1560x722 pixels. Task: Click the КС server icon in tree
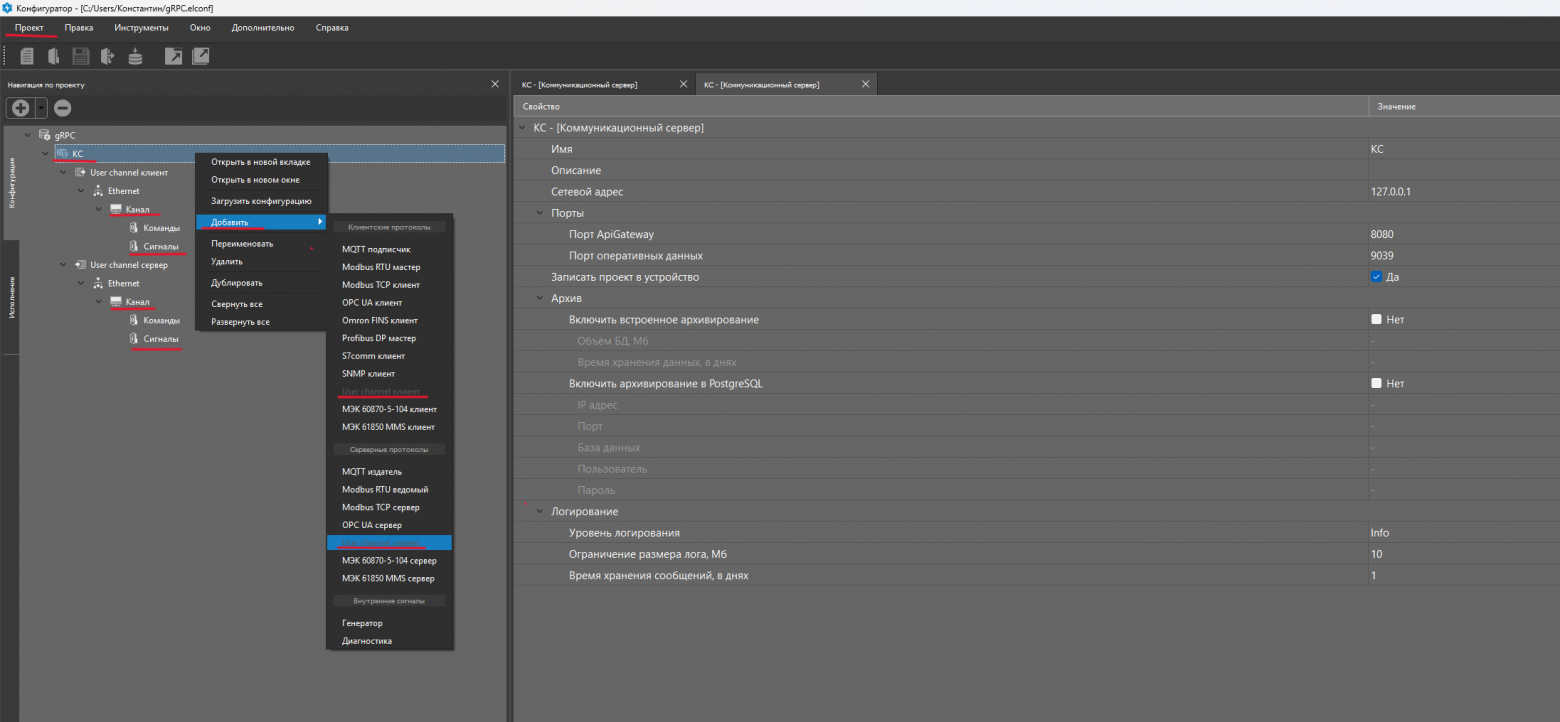click(62, 153)
